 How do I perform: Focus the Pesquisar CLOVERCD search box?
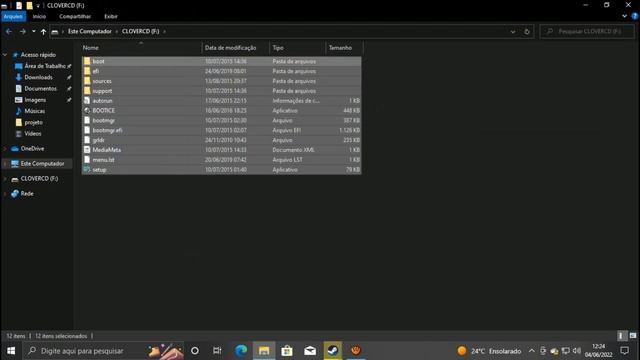(587, 31)
